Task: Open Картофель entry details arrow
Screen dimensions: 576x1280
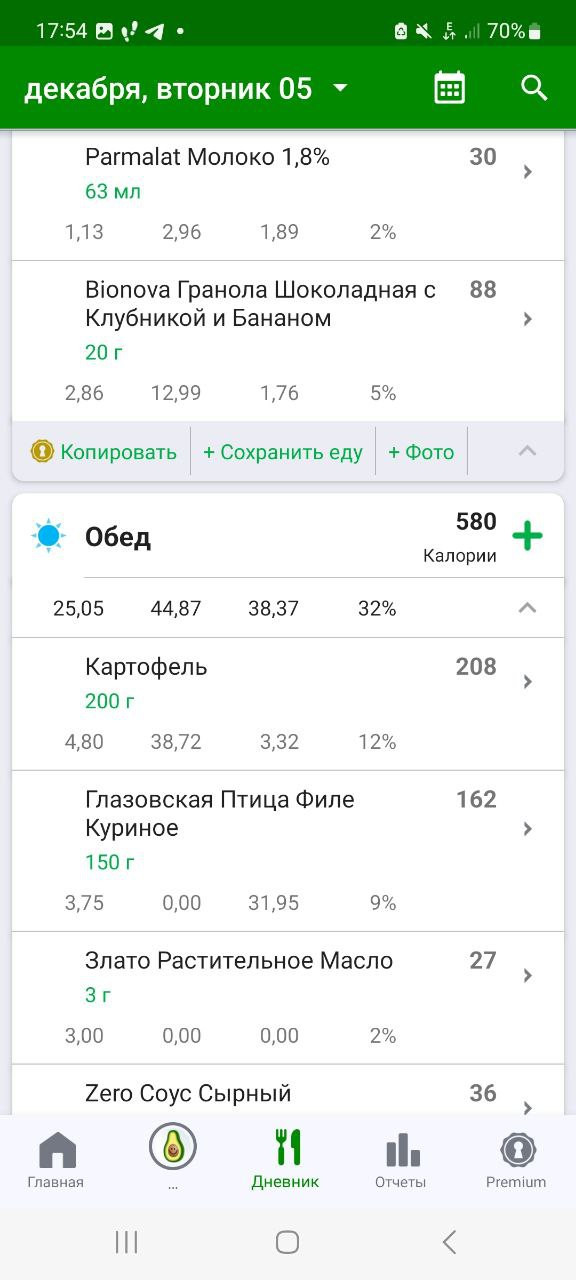Action: (528, 682)
